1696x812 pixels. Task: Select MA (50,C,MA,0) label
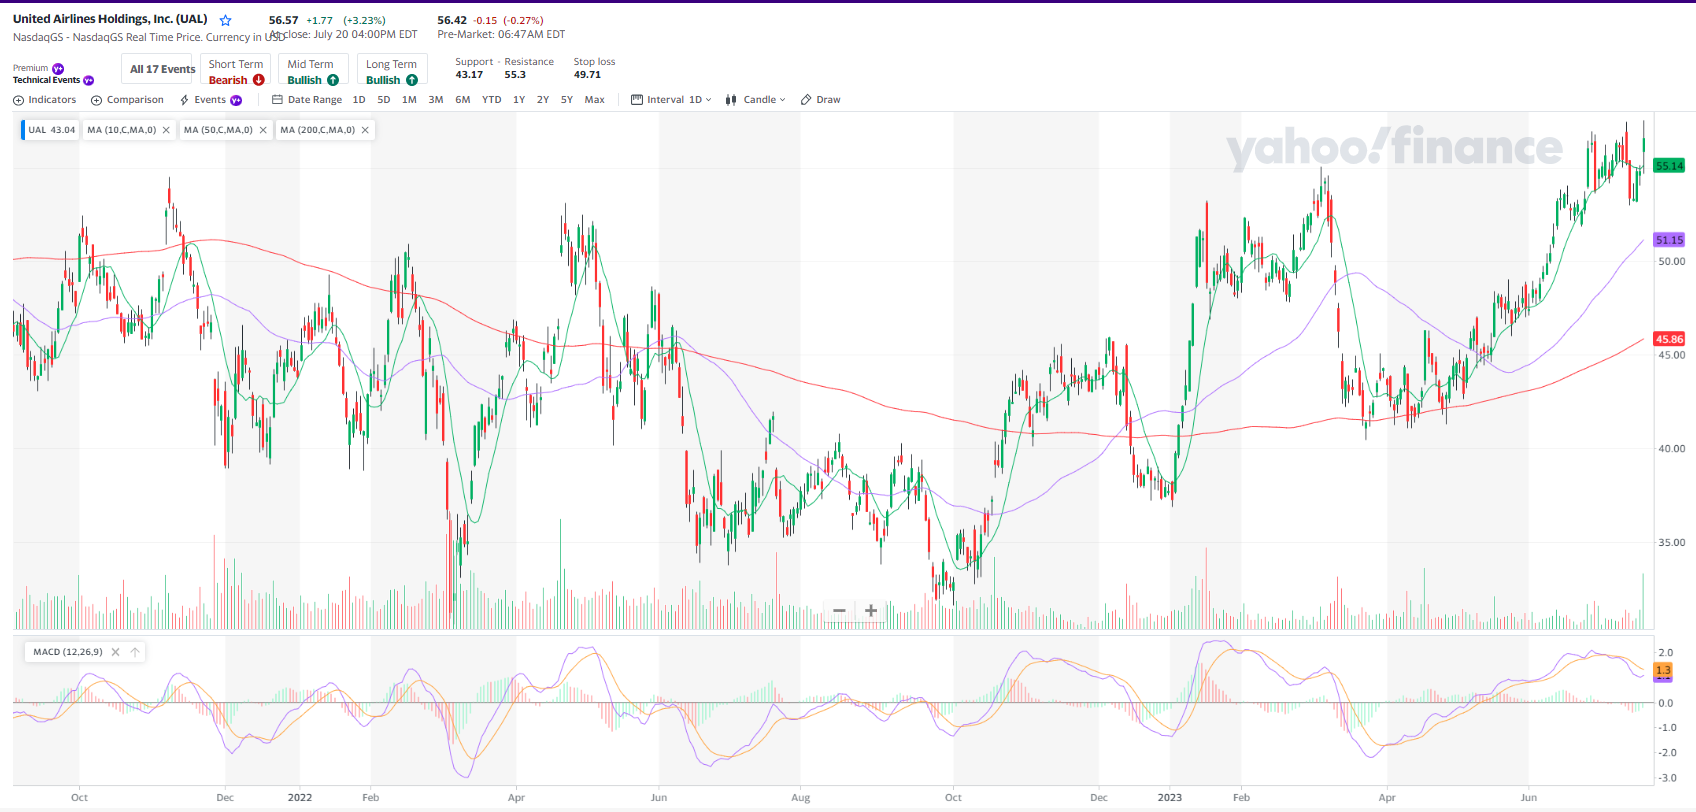pyautogui.click(x=218, y=130)
